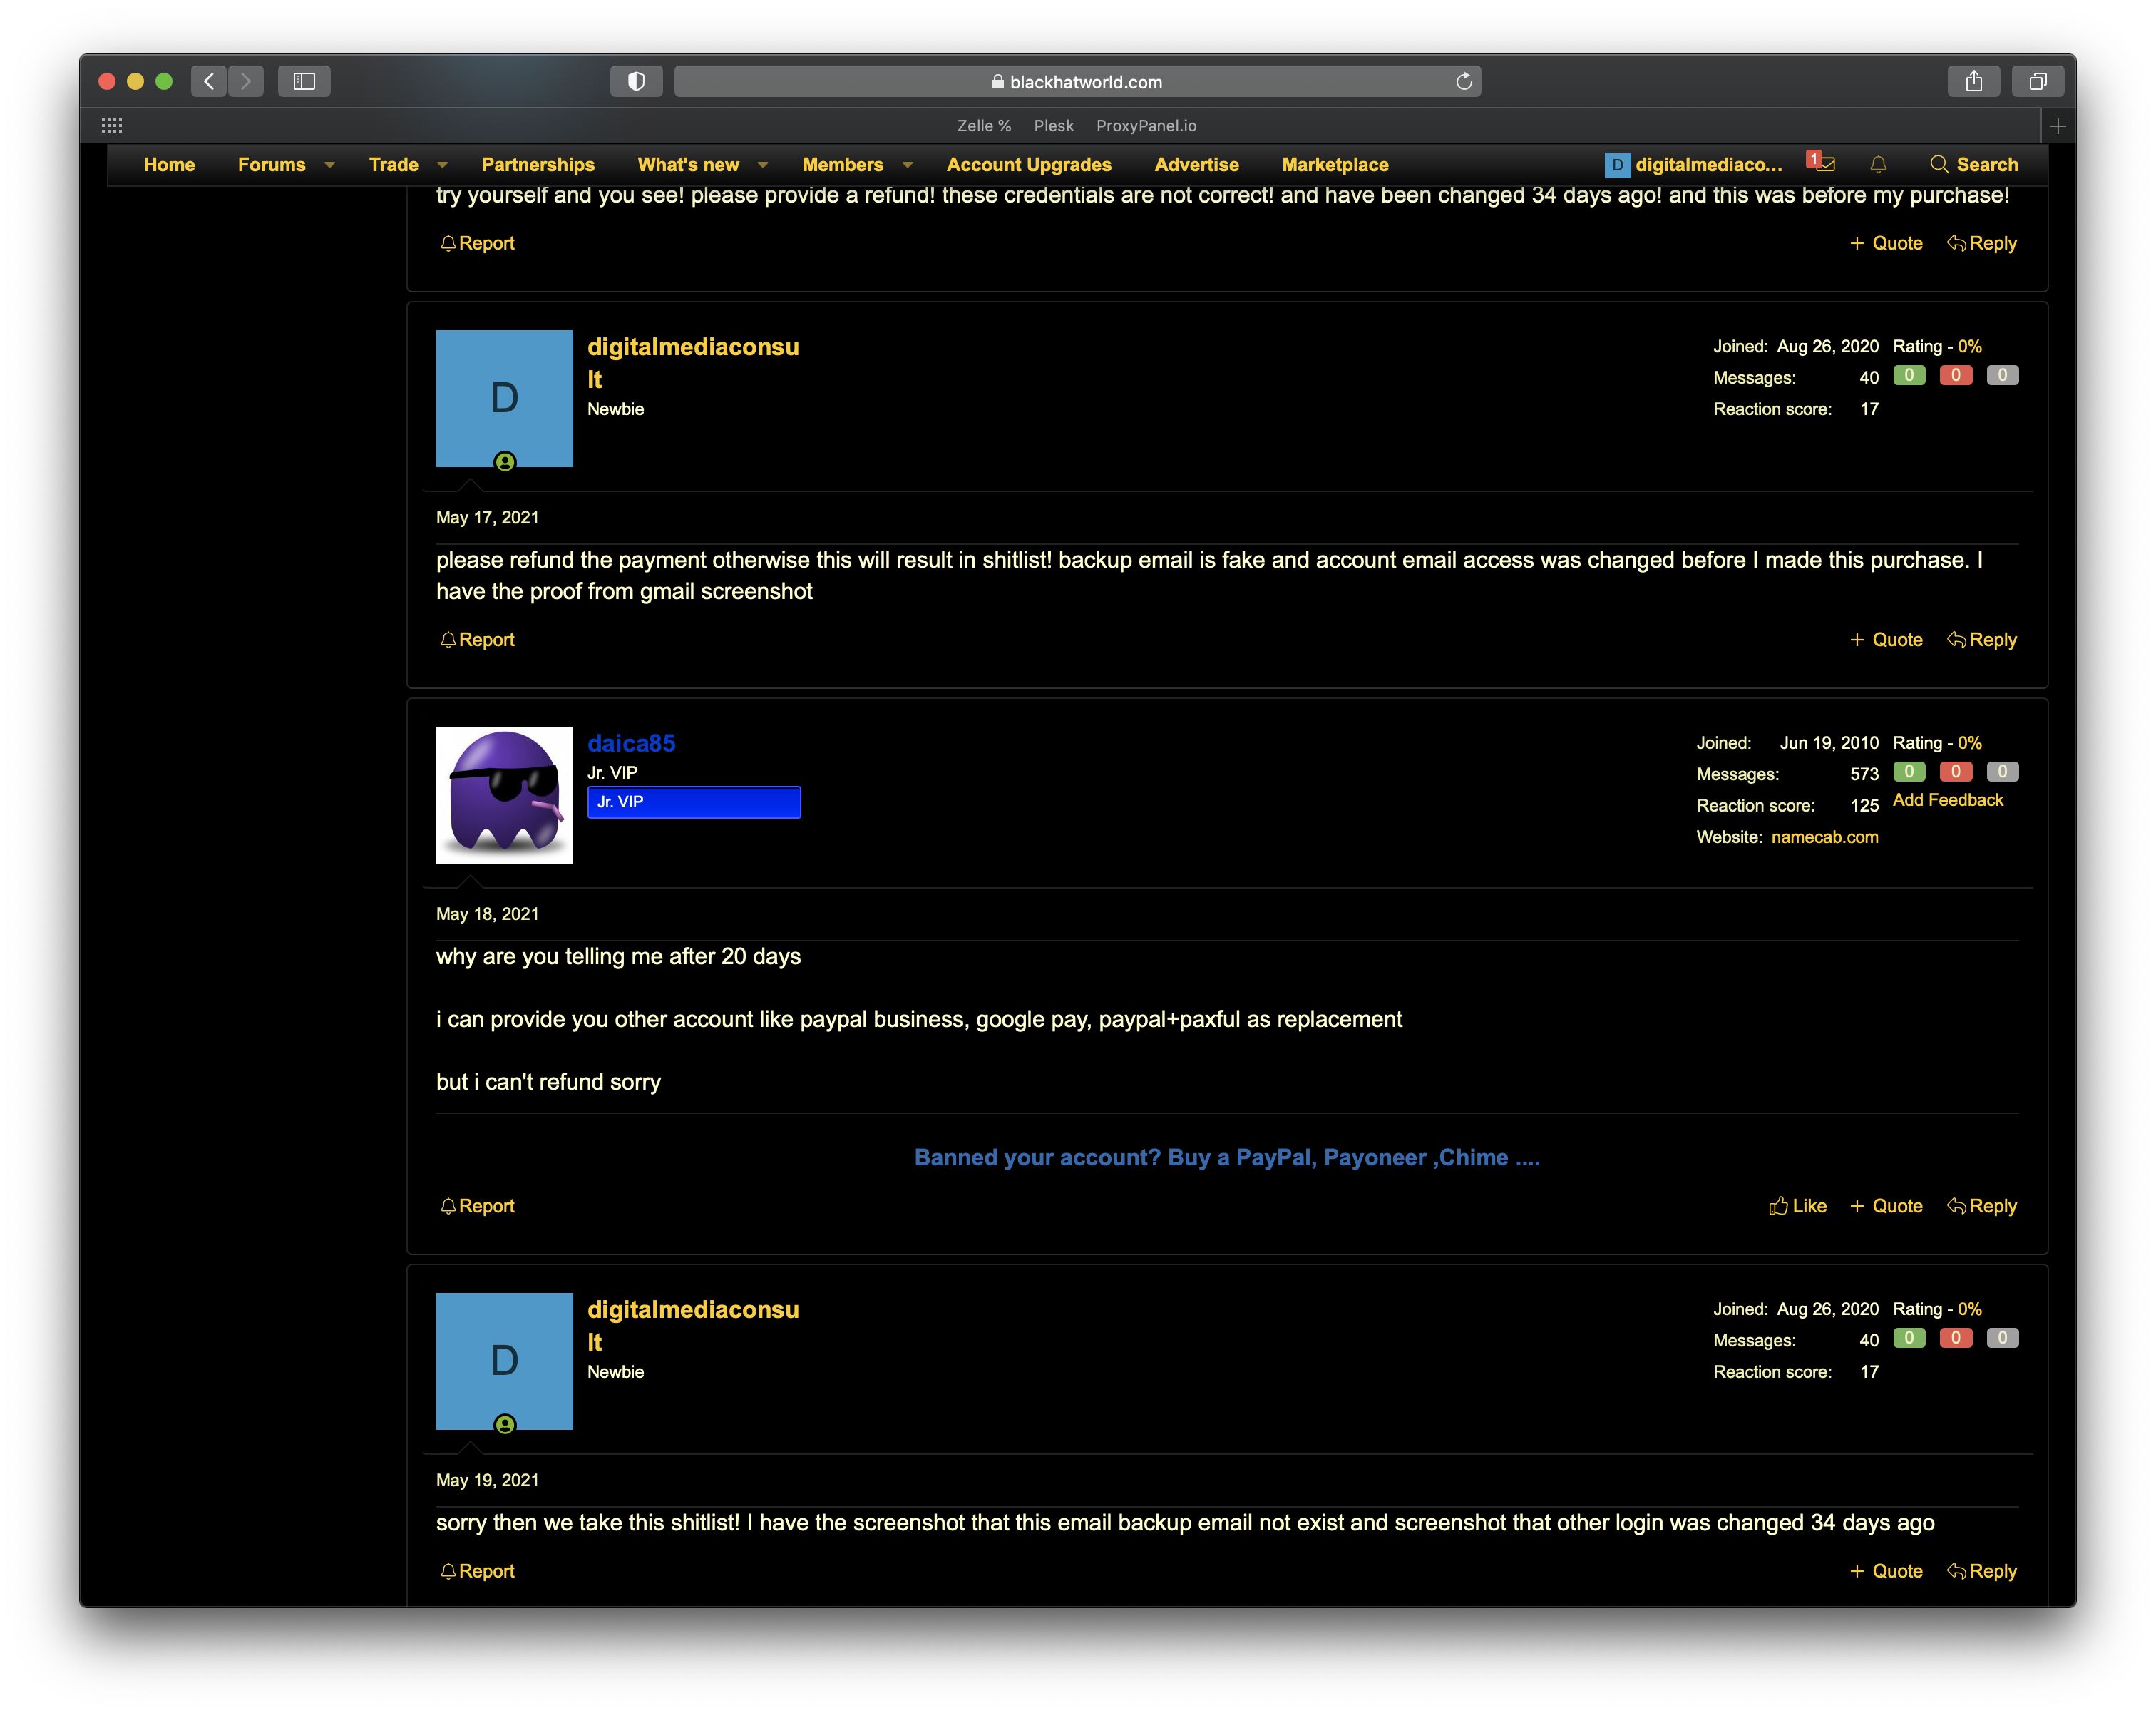Visit the namecab.com website link

pyautogui.click(x=1825, y=837)
